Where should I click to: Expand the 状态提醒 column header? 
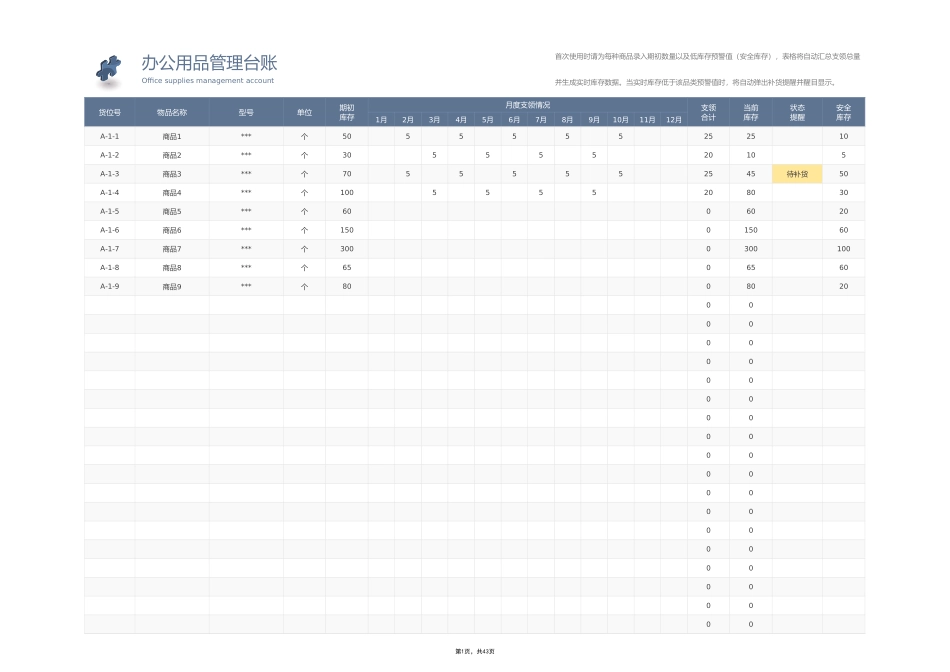(x=796, y=113)
